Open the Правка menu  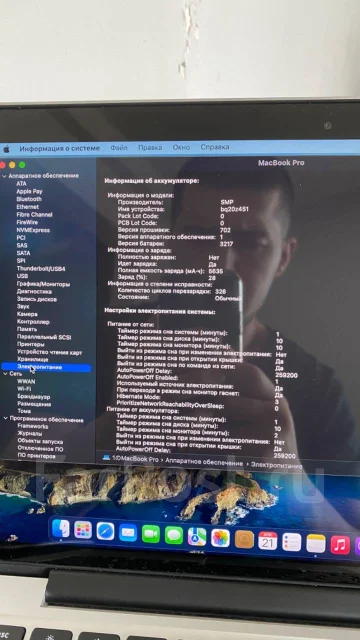[x=150, y=147]
